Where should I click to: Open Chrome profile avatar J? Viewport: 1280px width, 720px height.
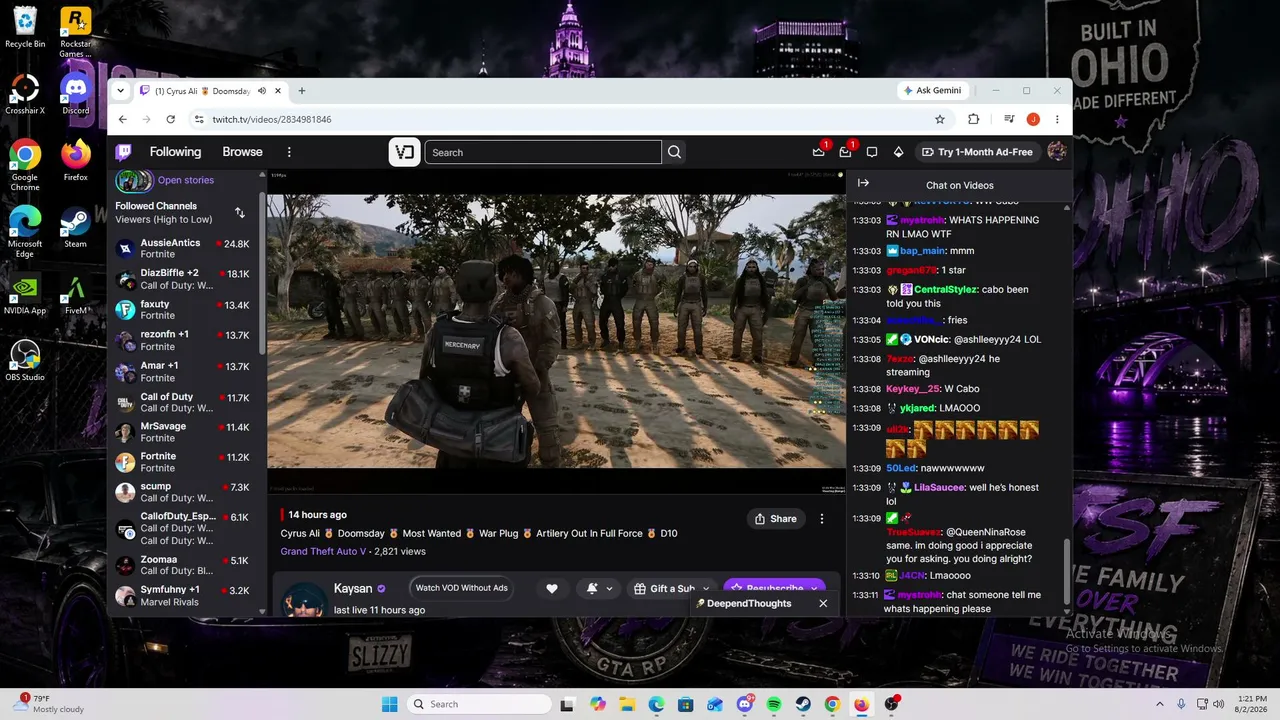1033,119
